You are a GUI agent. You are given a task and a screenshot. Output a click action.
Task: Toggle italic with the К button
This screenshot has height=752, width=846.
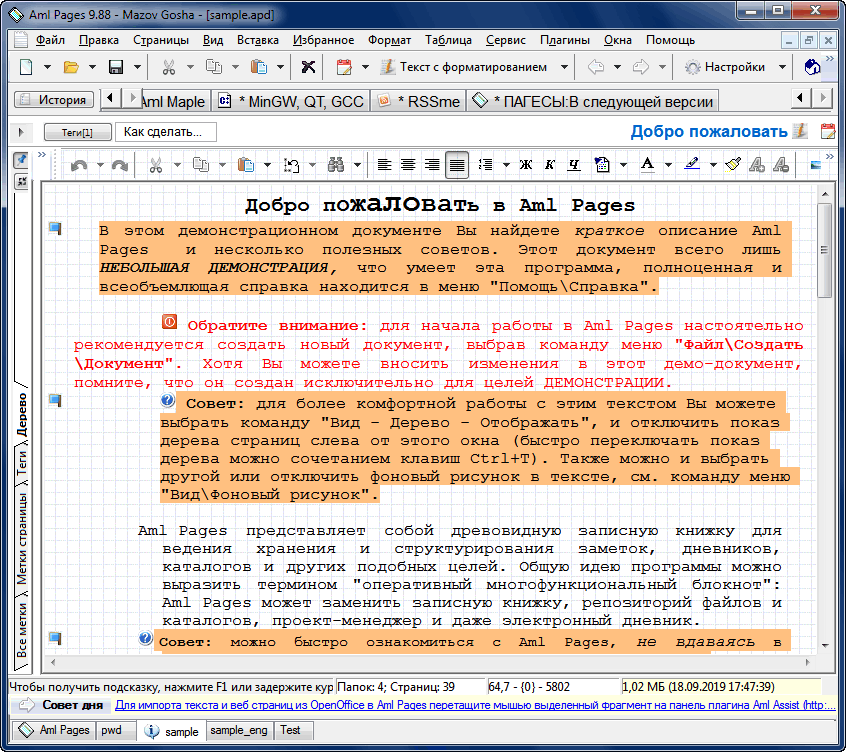[550, 165]
